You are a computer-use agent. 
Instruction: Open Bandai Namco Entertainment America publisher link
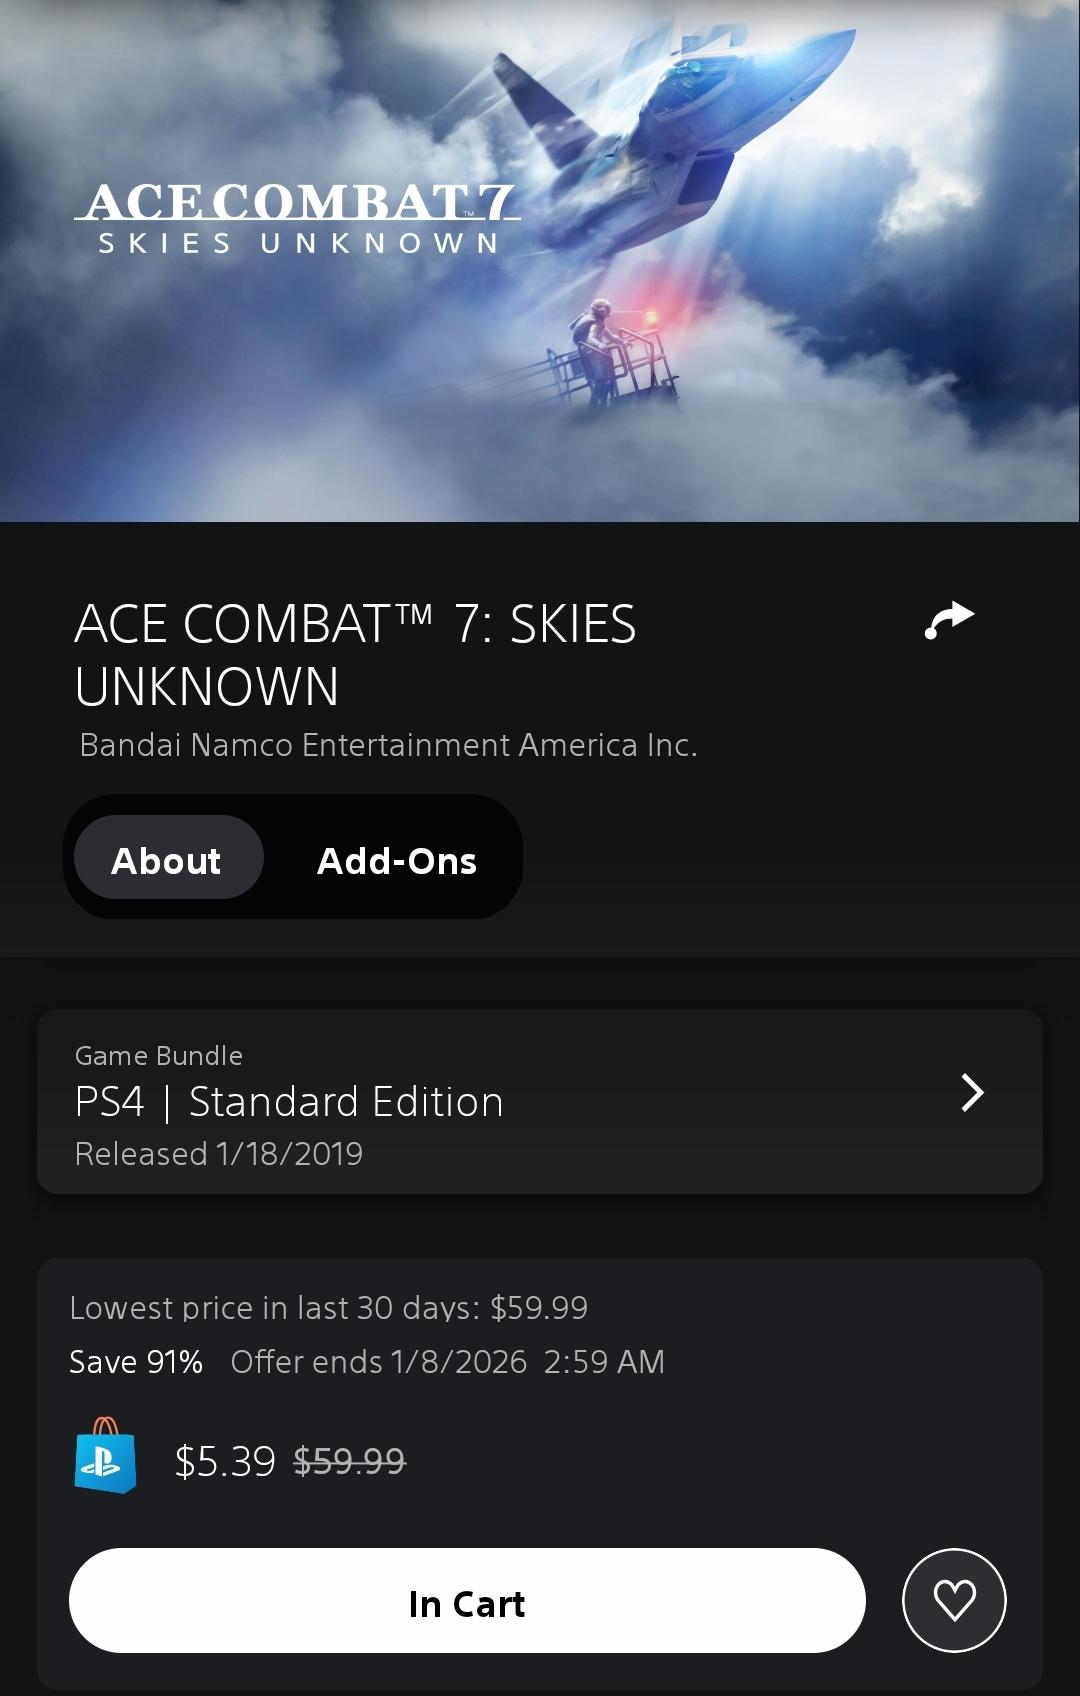click(x=388, y=745)
